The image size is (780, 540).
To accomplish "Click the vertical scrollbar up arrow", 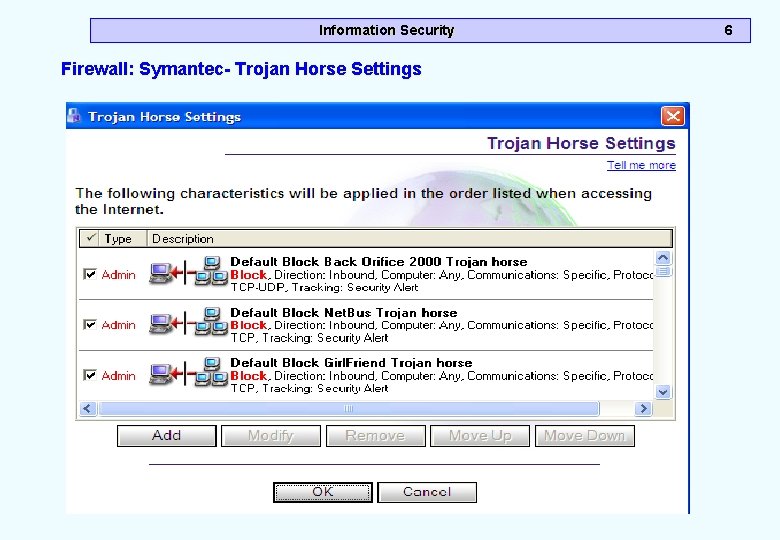I will tap(663, 258).
